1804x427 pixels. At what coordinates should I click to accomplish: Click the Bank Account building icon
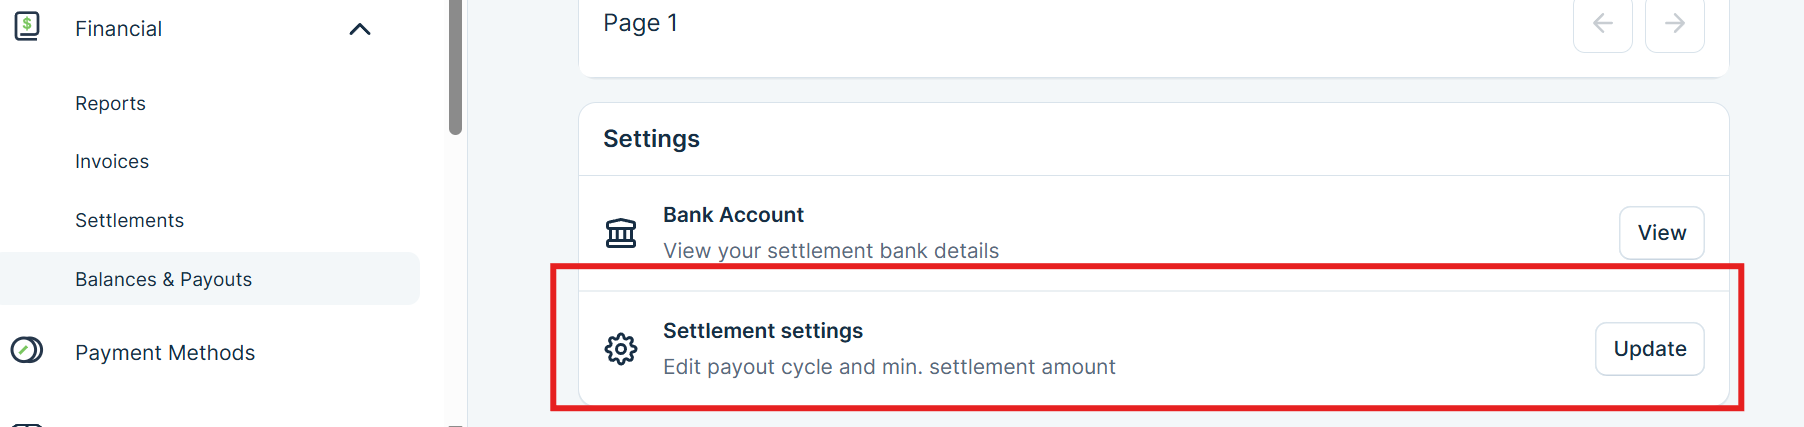621,233
